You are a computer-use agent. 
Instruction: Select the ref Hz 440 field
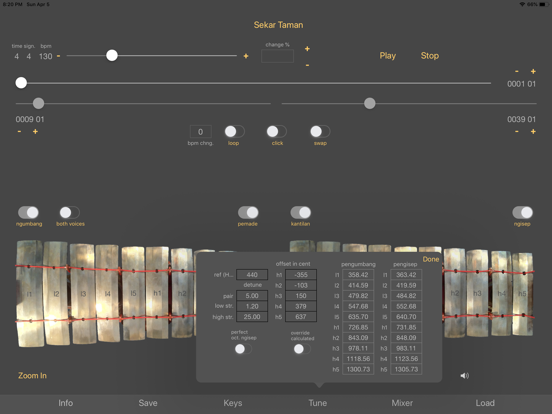[x=252, y=275]
